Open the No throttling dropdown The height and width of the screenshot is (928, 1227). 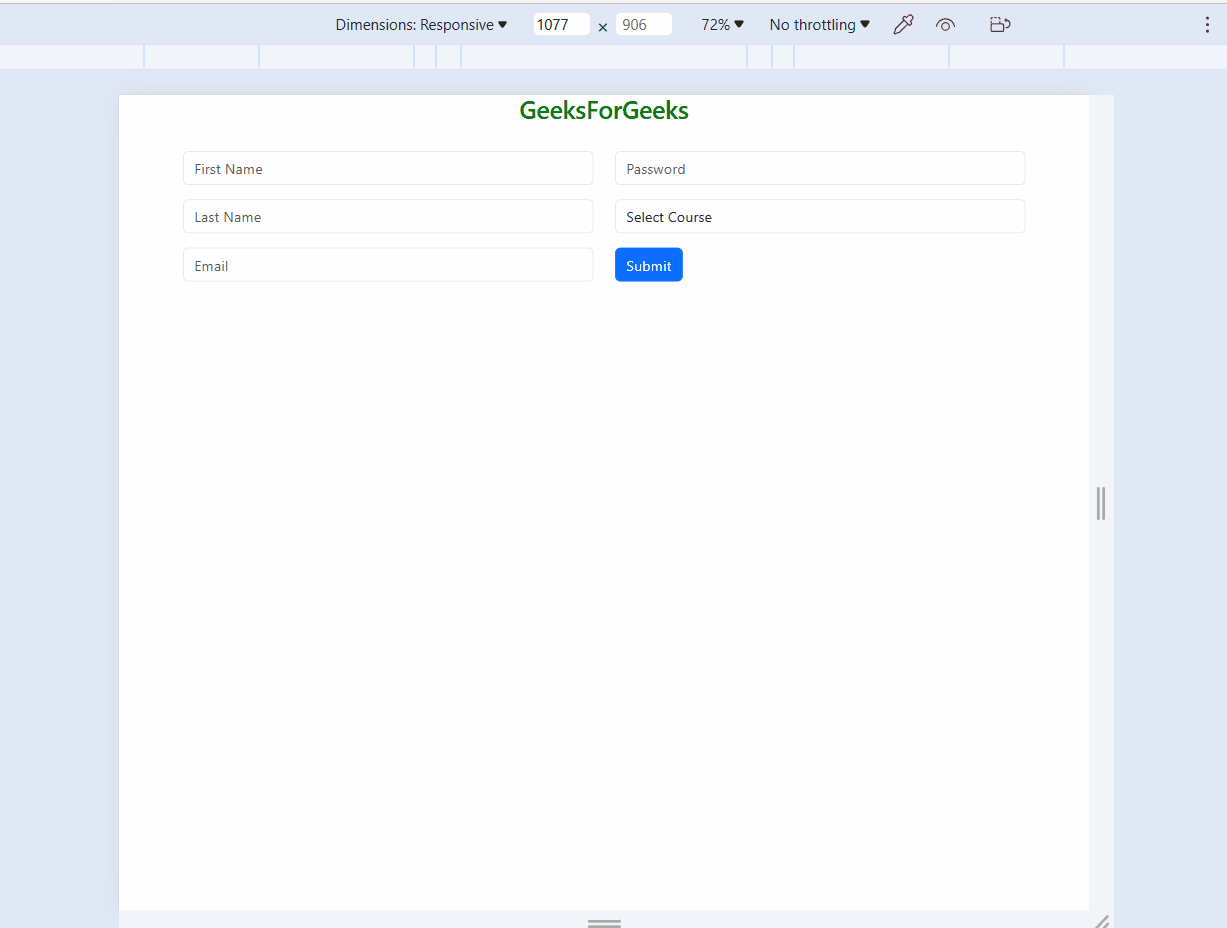click(819, 25)
